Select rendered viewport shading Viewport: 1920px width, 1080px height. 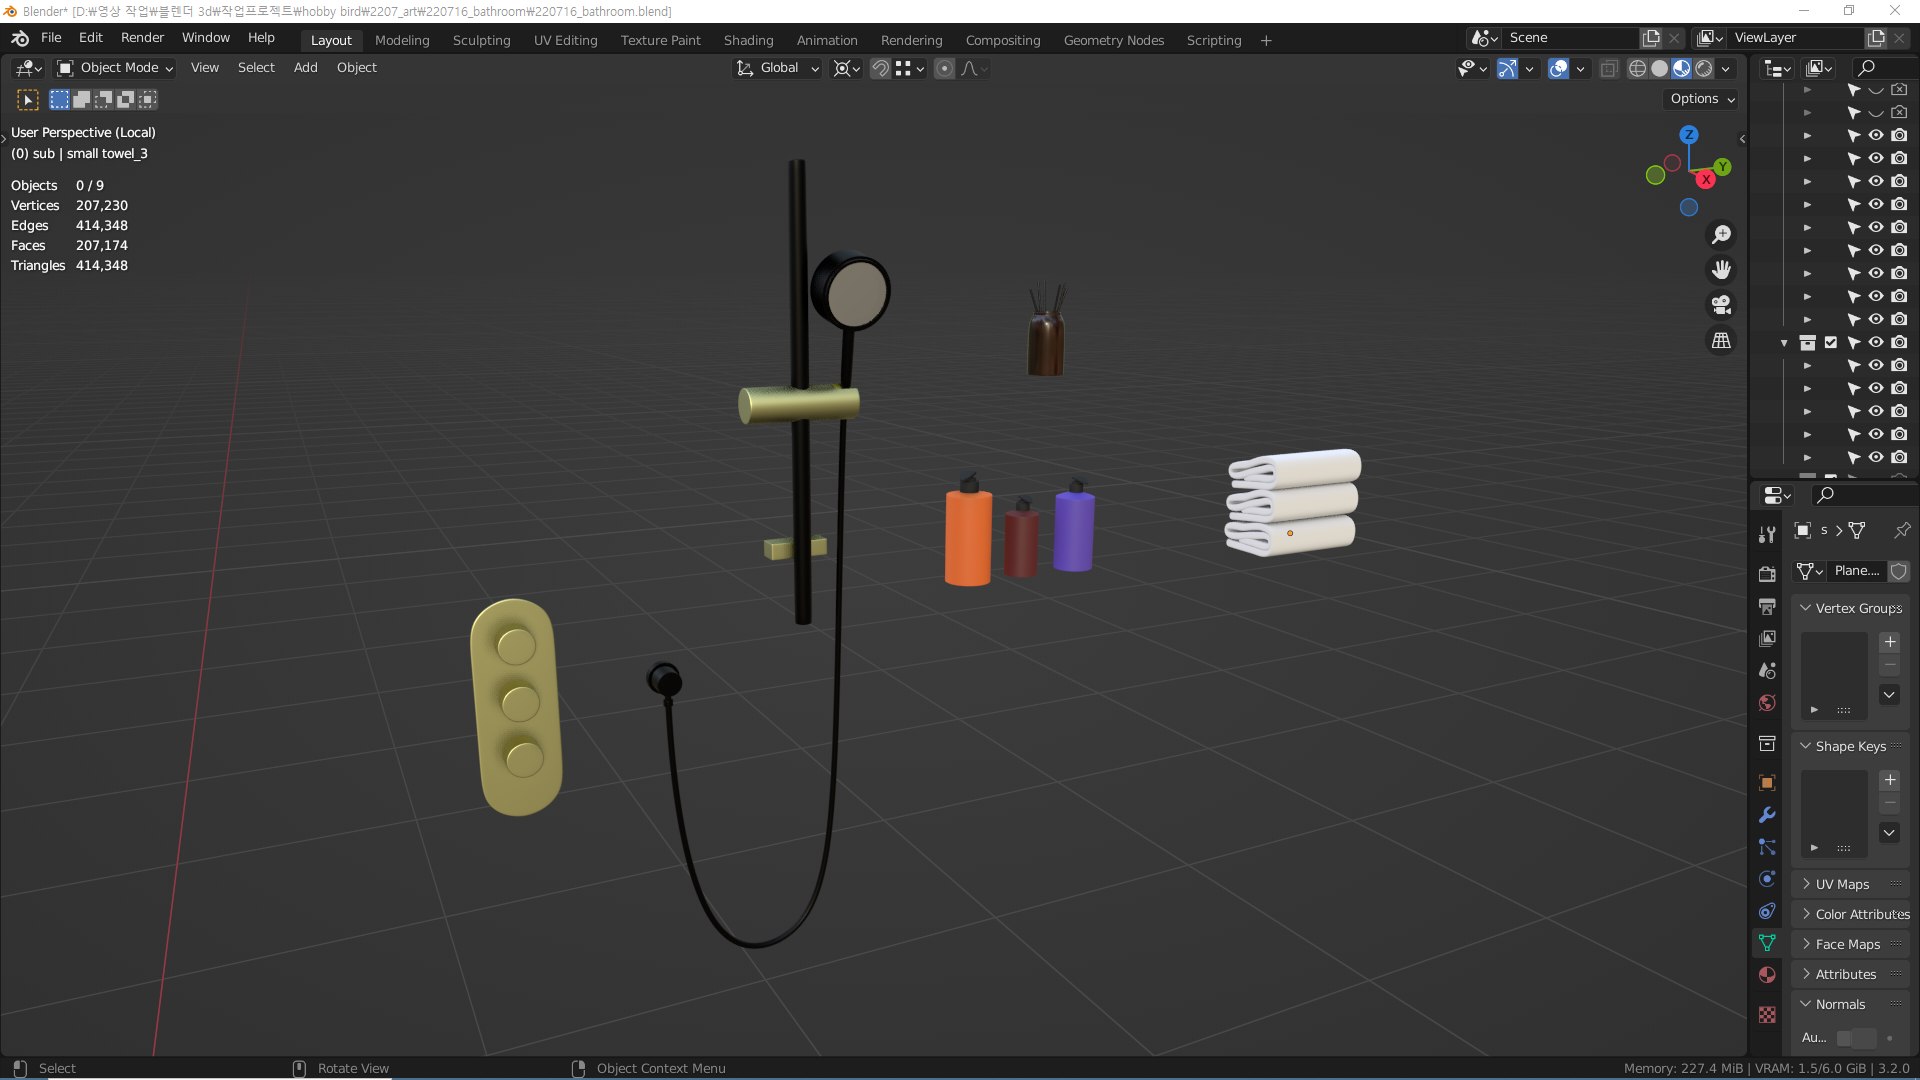[x=1704, y=68]
